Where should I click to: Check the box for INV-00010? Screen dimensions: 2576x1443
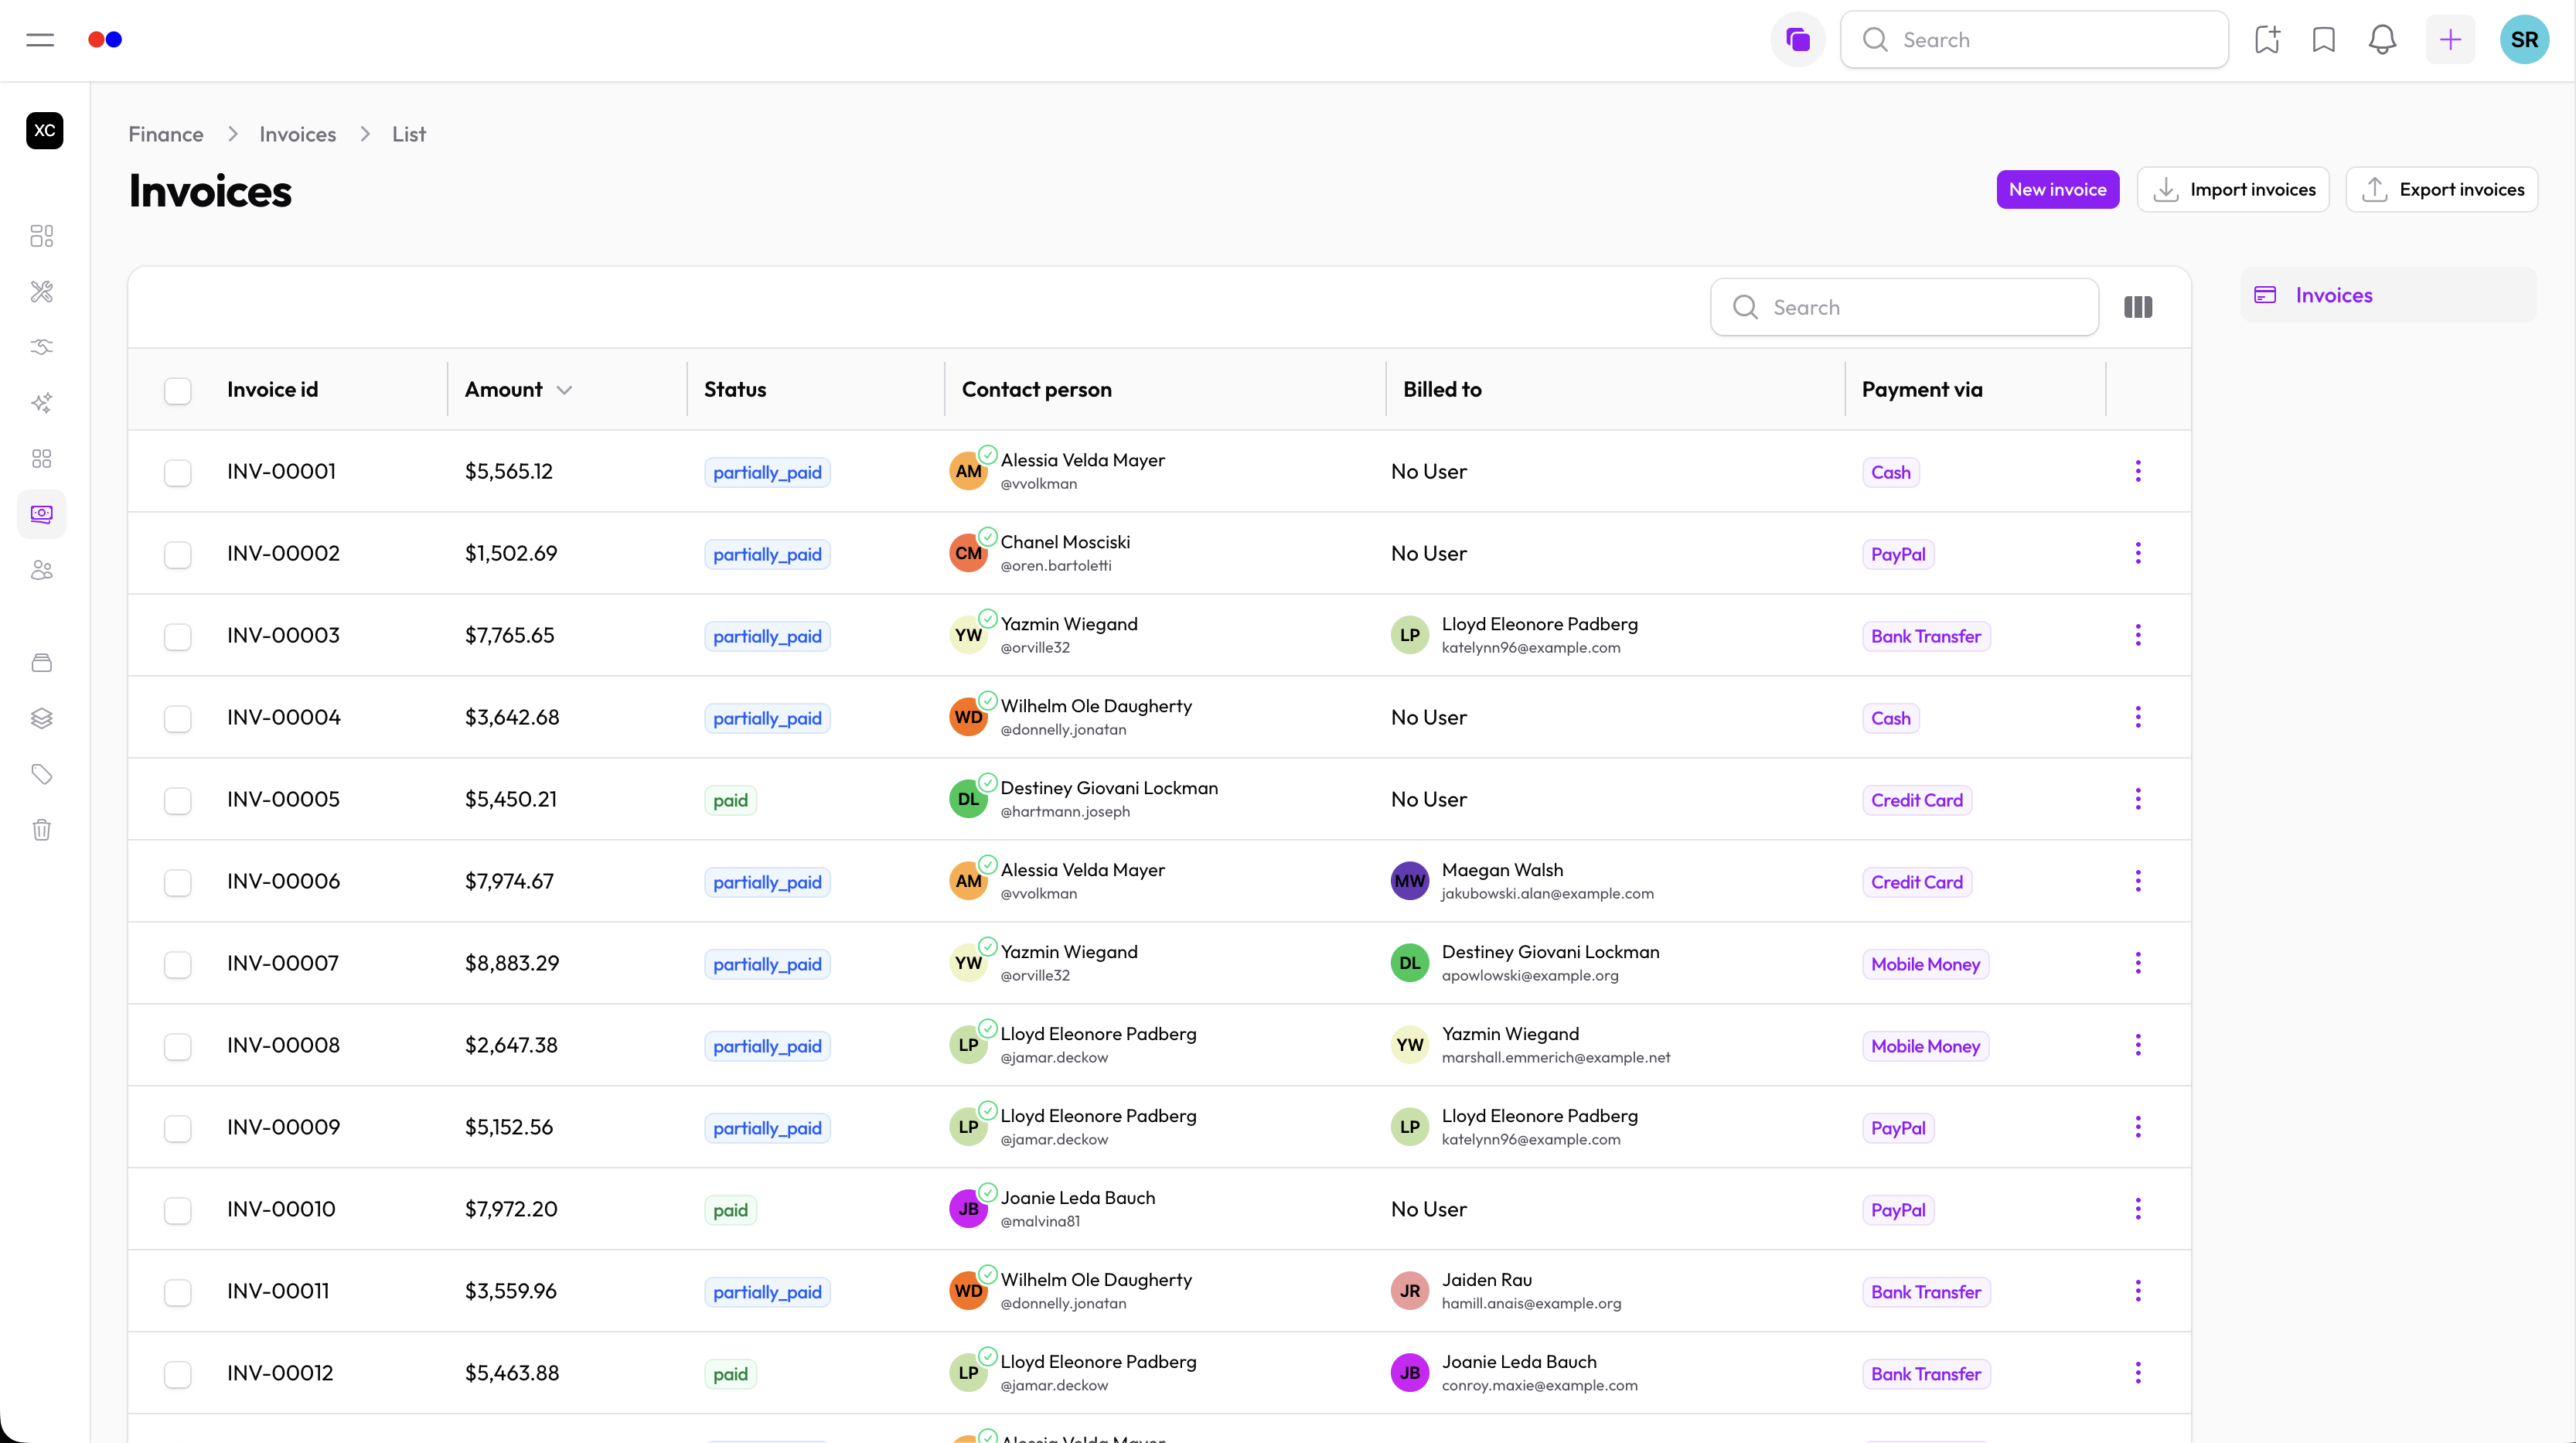click(x=178, y=1210)
